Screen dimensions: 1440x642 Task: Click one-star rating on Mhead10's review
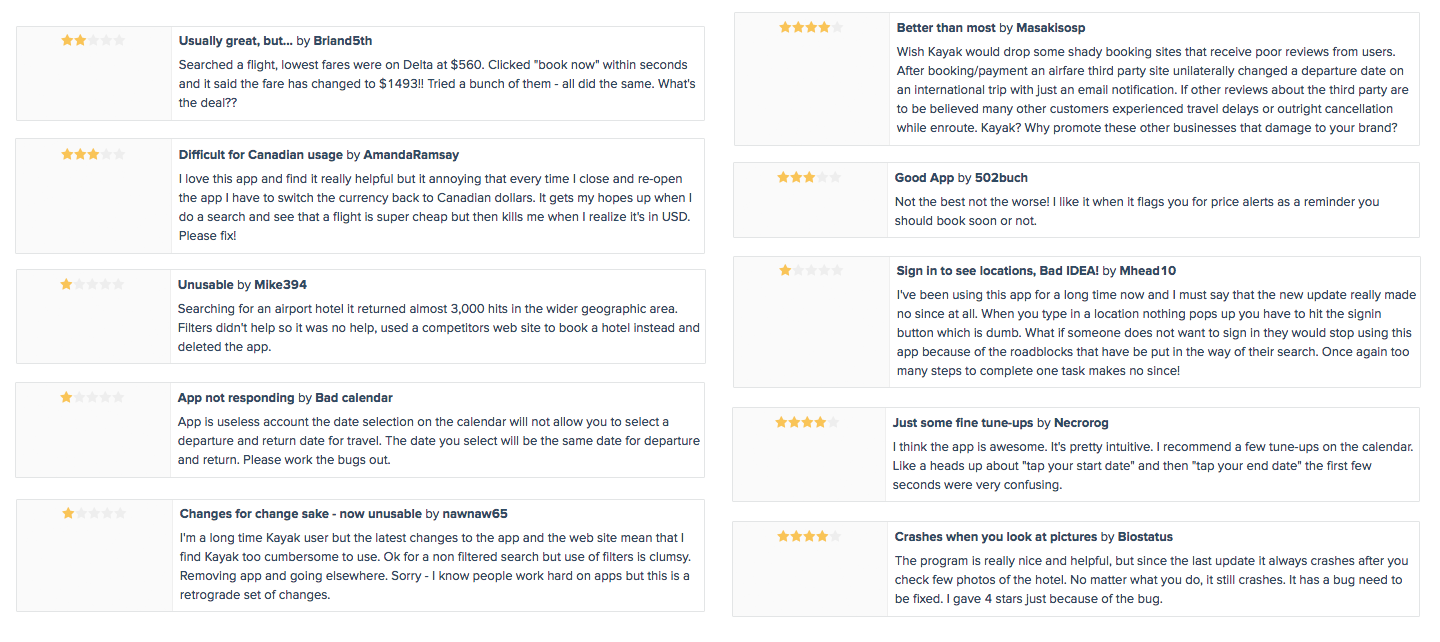pyautogui.click(x=811, y=271)
